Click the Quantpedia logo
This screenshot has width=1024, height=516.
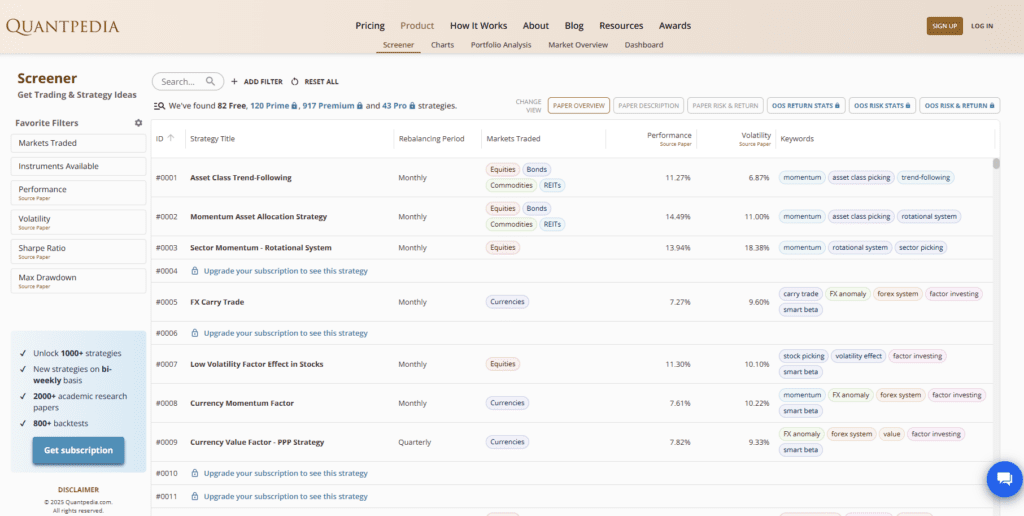point(63,26)
